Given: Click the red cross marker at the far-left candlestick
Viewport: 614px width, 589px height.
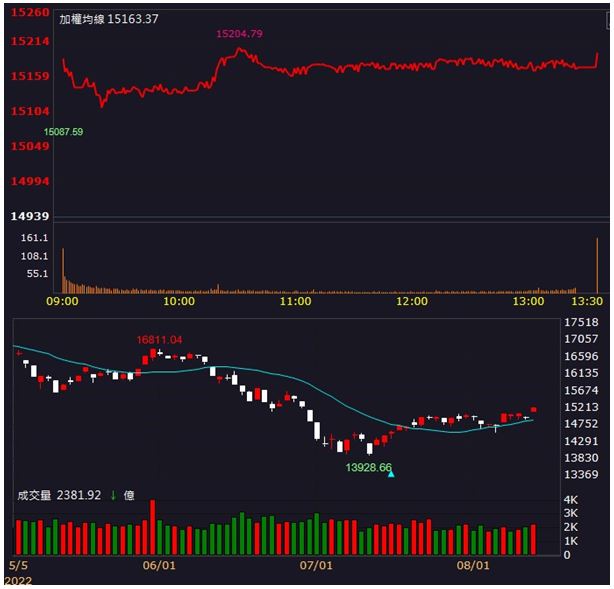Looking at the screenshot, I should [x=17, y=352].
